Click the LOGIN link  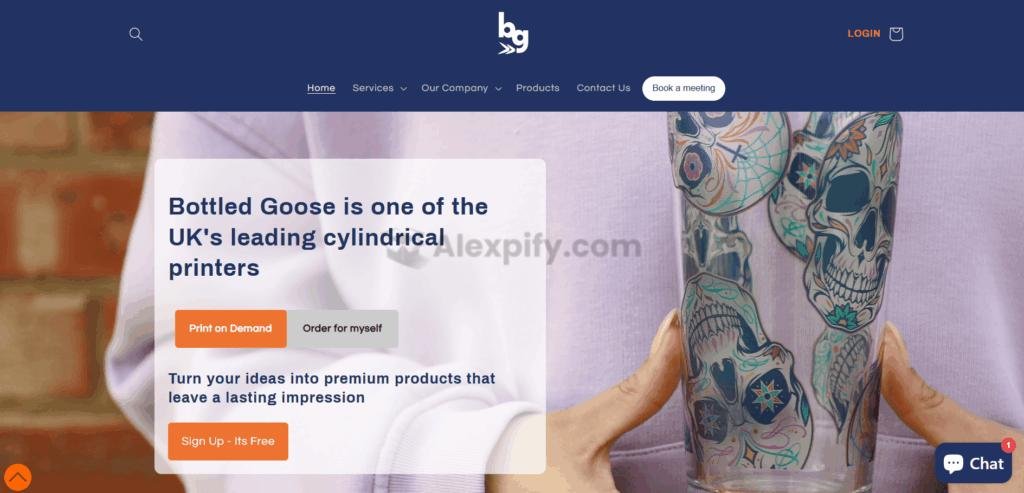coord(863,34)
